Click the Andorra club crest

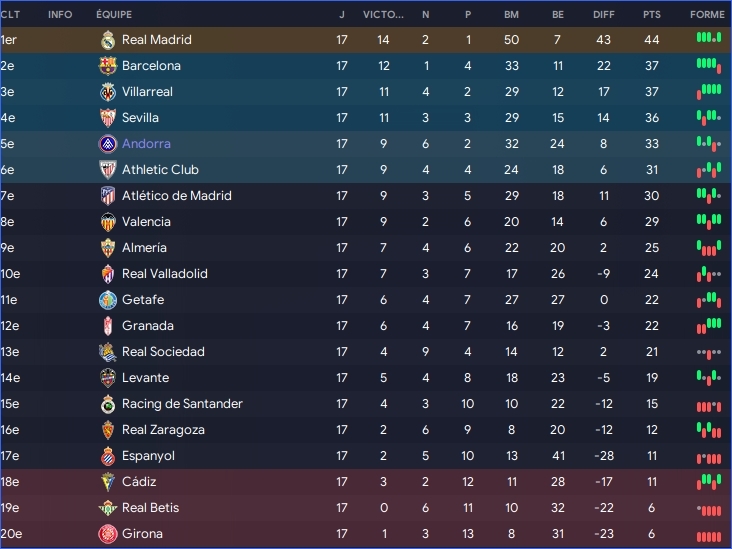pos(108,144)
